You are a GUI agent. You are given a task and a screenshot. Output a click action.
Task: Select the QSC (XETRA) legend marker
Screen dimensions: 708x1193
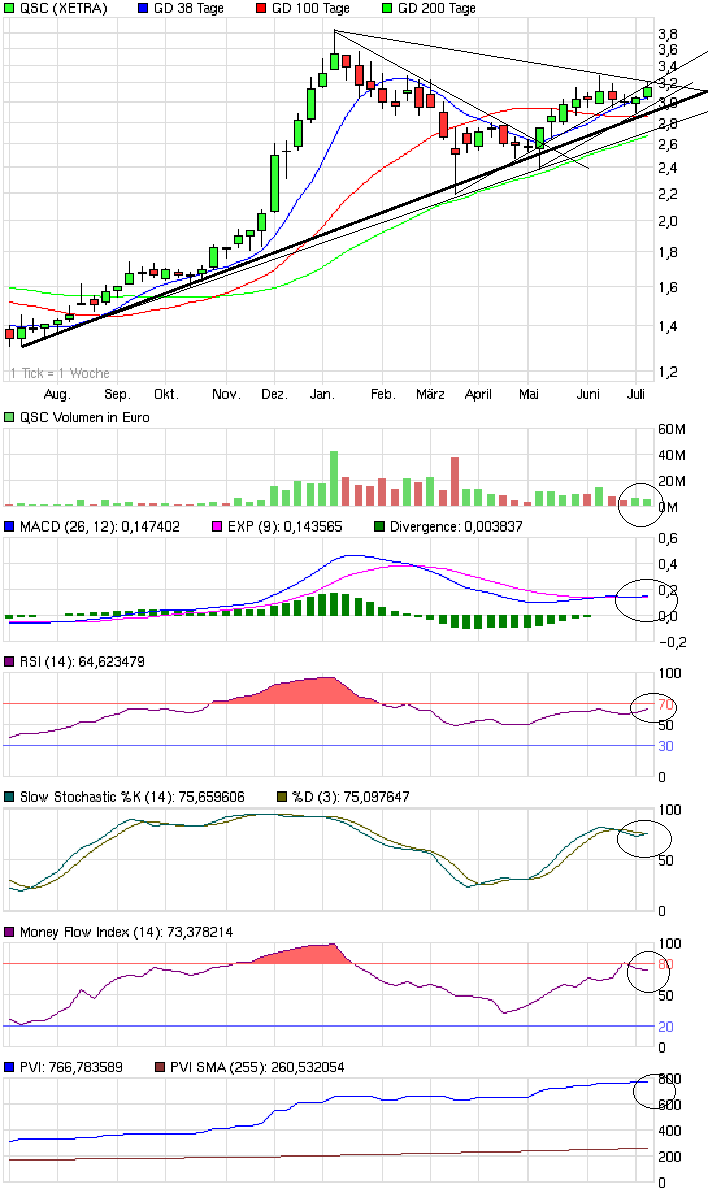10,8
